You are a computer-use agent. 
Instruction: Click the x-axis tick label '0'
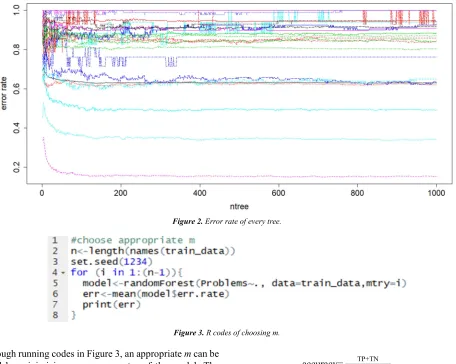coord(42,193)
